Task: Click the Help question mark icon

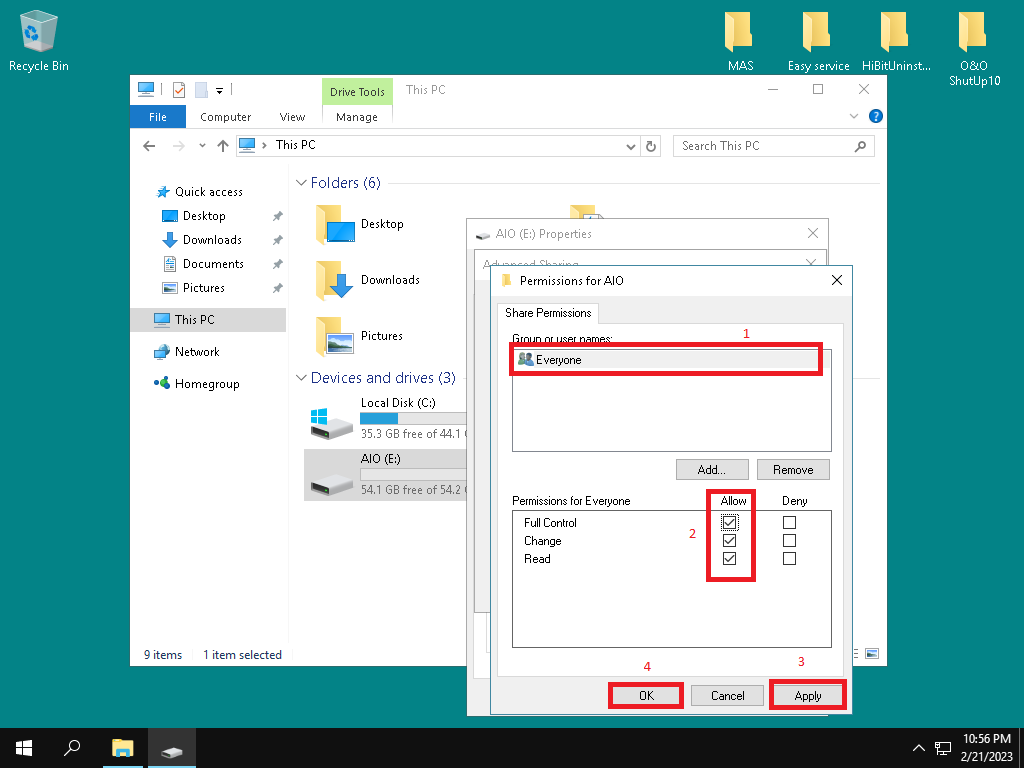Action: coord(876,117)
